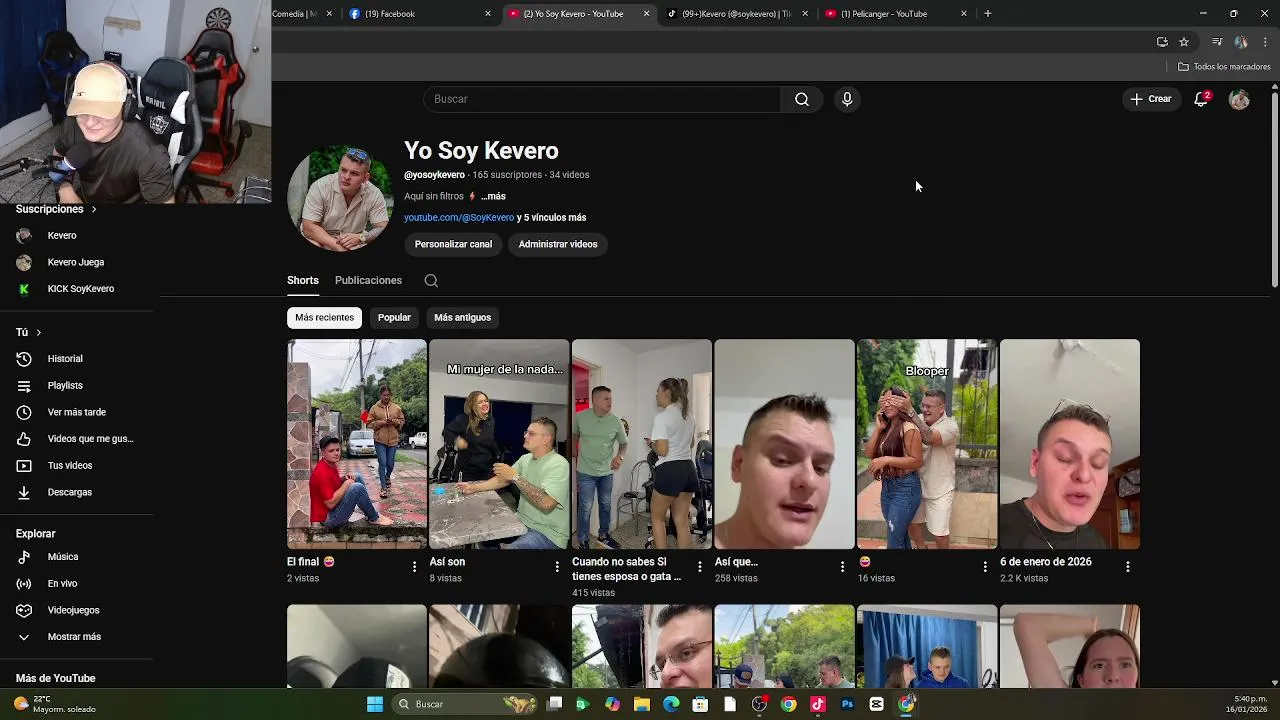
Task: Click the Crear button
Action: [1151, 99]
